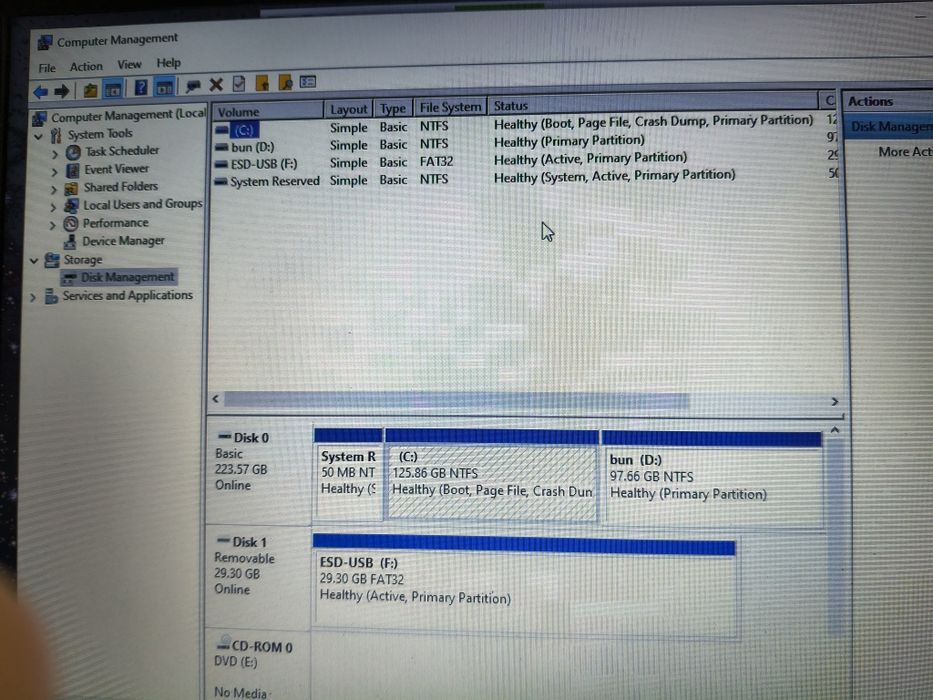Viewport: 933px width, 700px height.
Task: Click the FAT32 file system cell
Action: point(436,161)
